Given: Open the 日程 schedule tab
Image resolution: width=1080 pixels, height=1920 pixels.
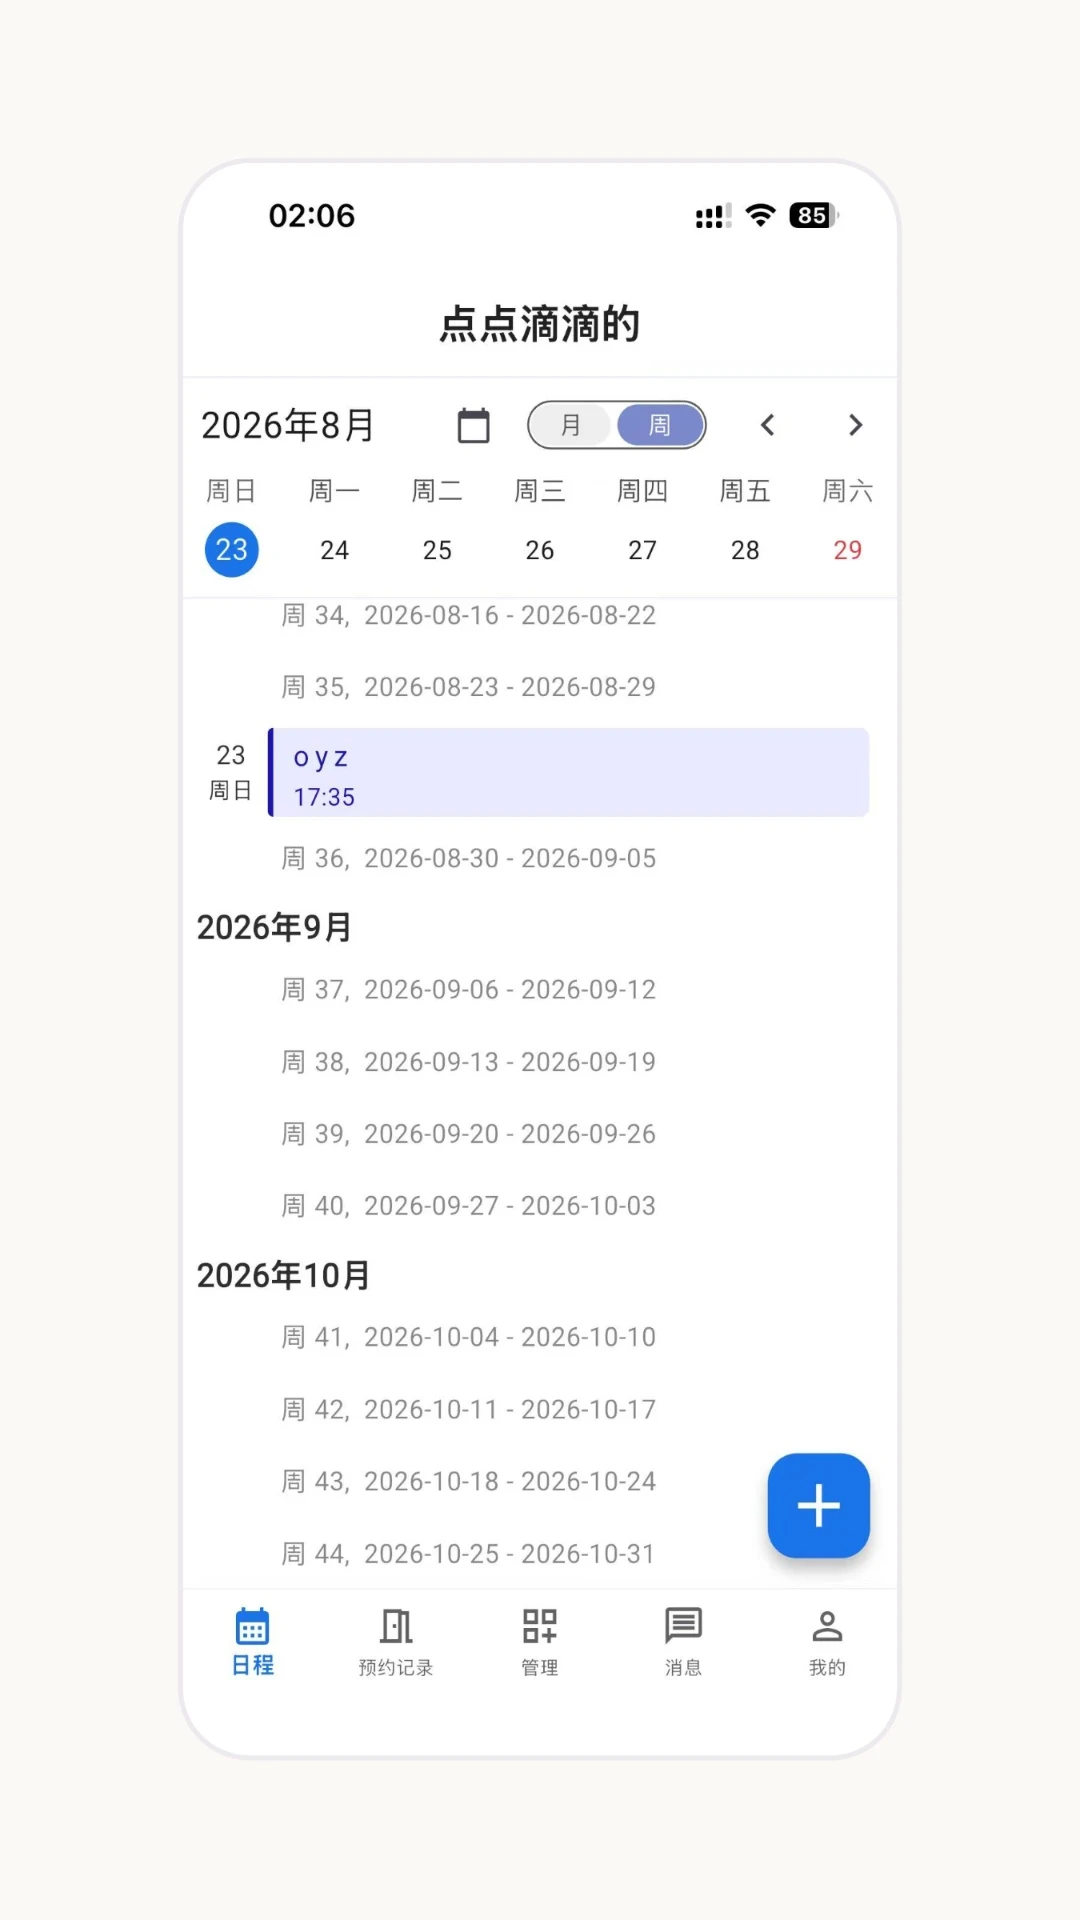Looking at the screenshot, I should point(253,1641).
